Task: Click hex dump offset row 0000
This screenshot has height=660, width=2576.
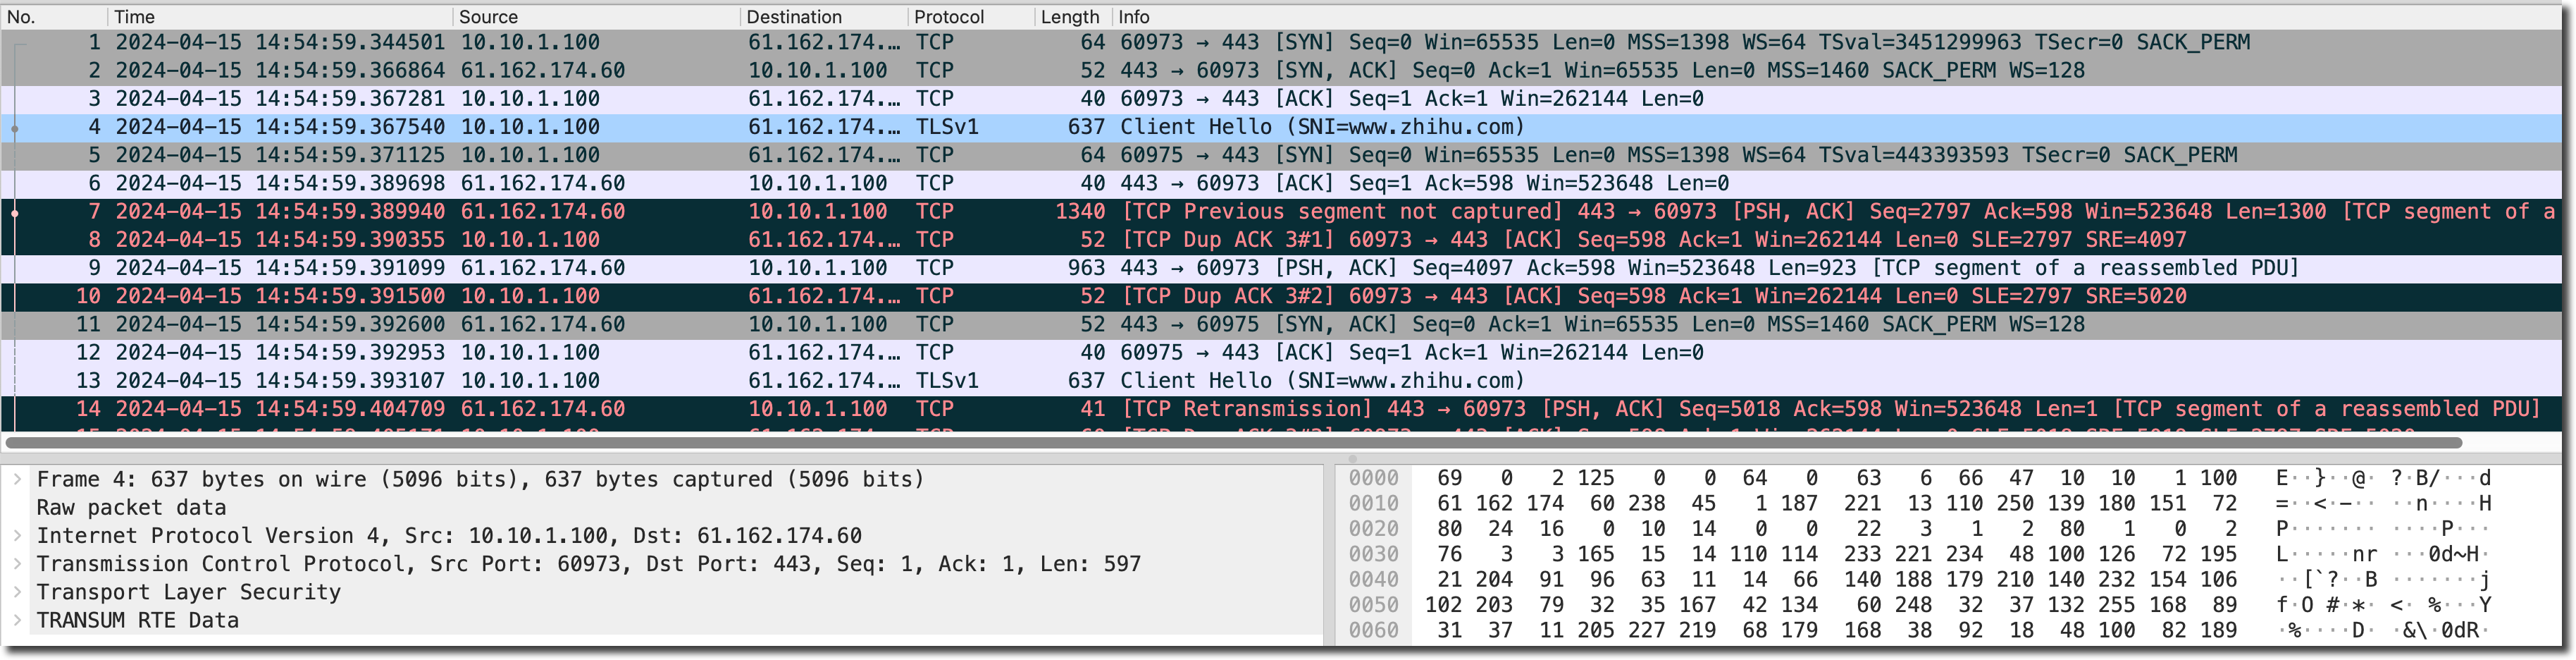Action: [1373, 478]
